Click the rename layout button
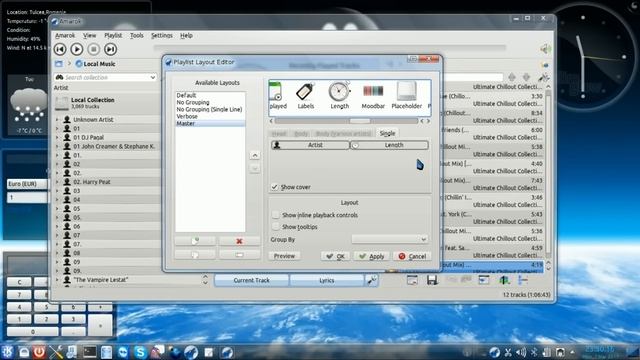This screenshot has width=640, height=360. point(240,255)
